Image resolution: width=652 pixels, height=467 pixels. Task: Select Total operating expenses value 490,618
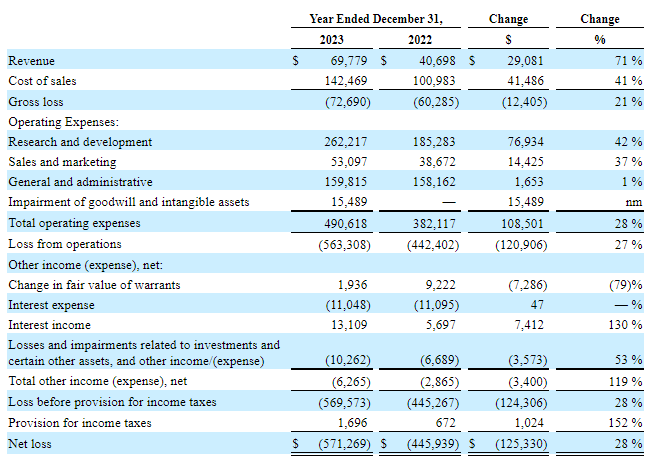[x=344, y=223]
